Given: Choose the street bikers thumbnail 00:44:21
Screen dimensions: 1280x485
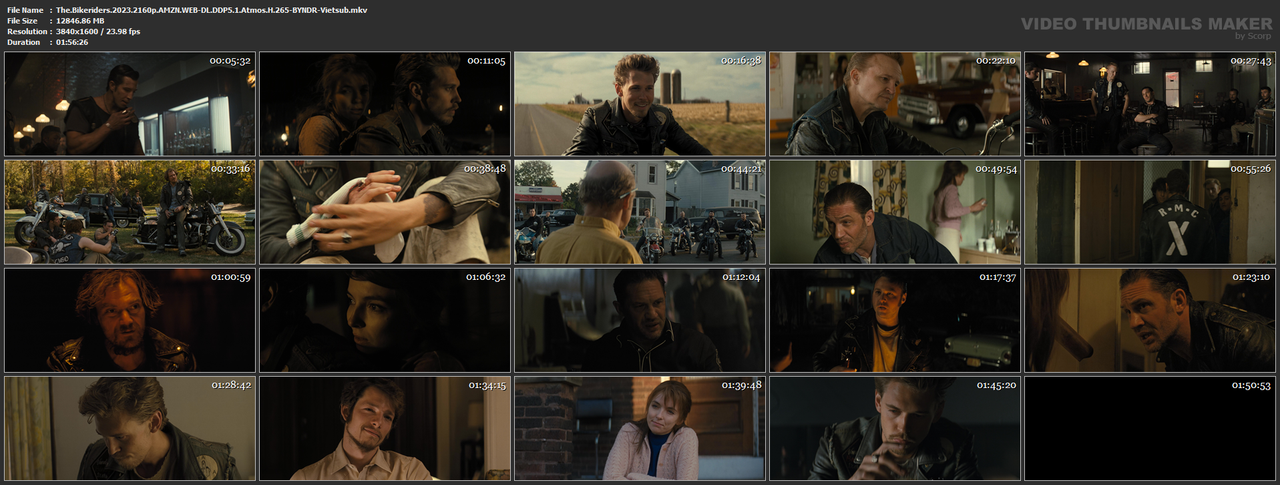Looking at the screenshot, I should (x=640, y=212).
